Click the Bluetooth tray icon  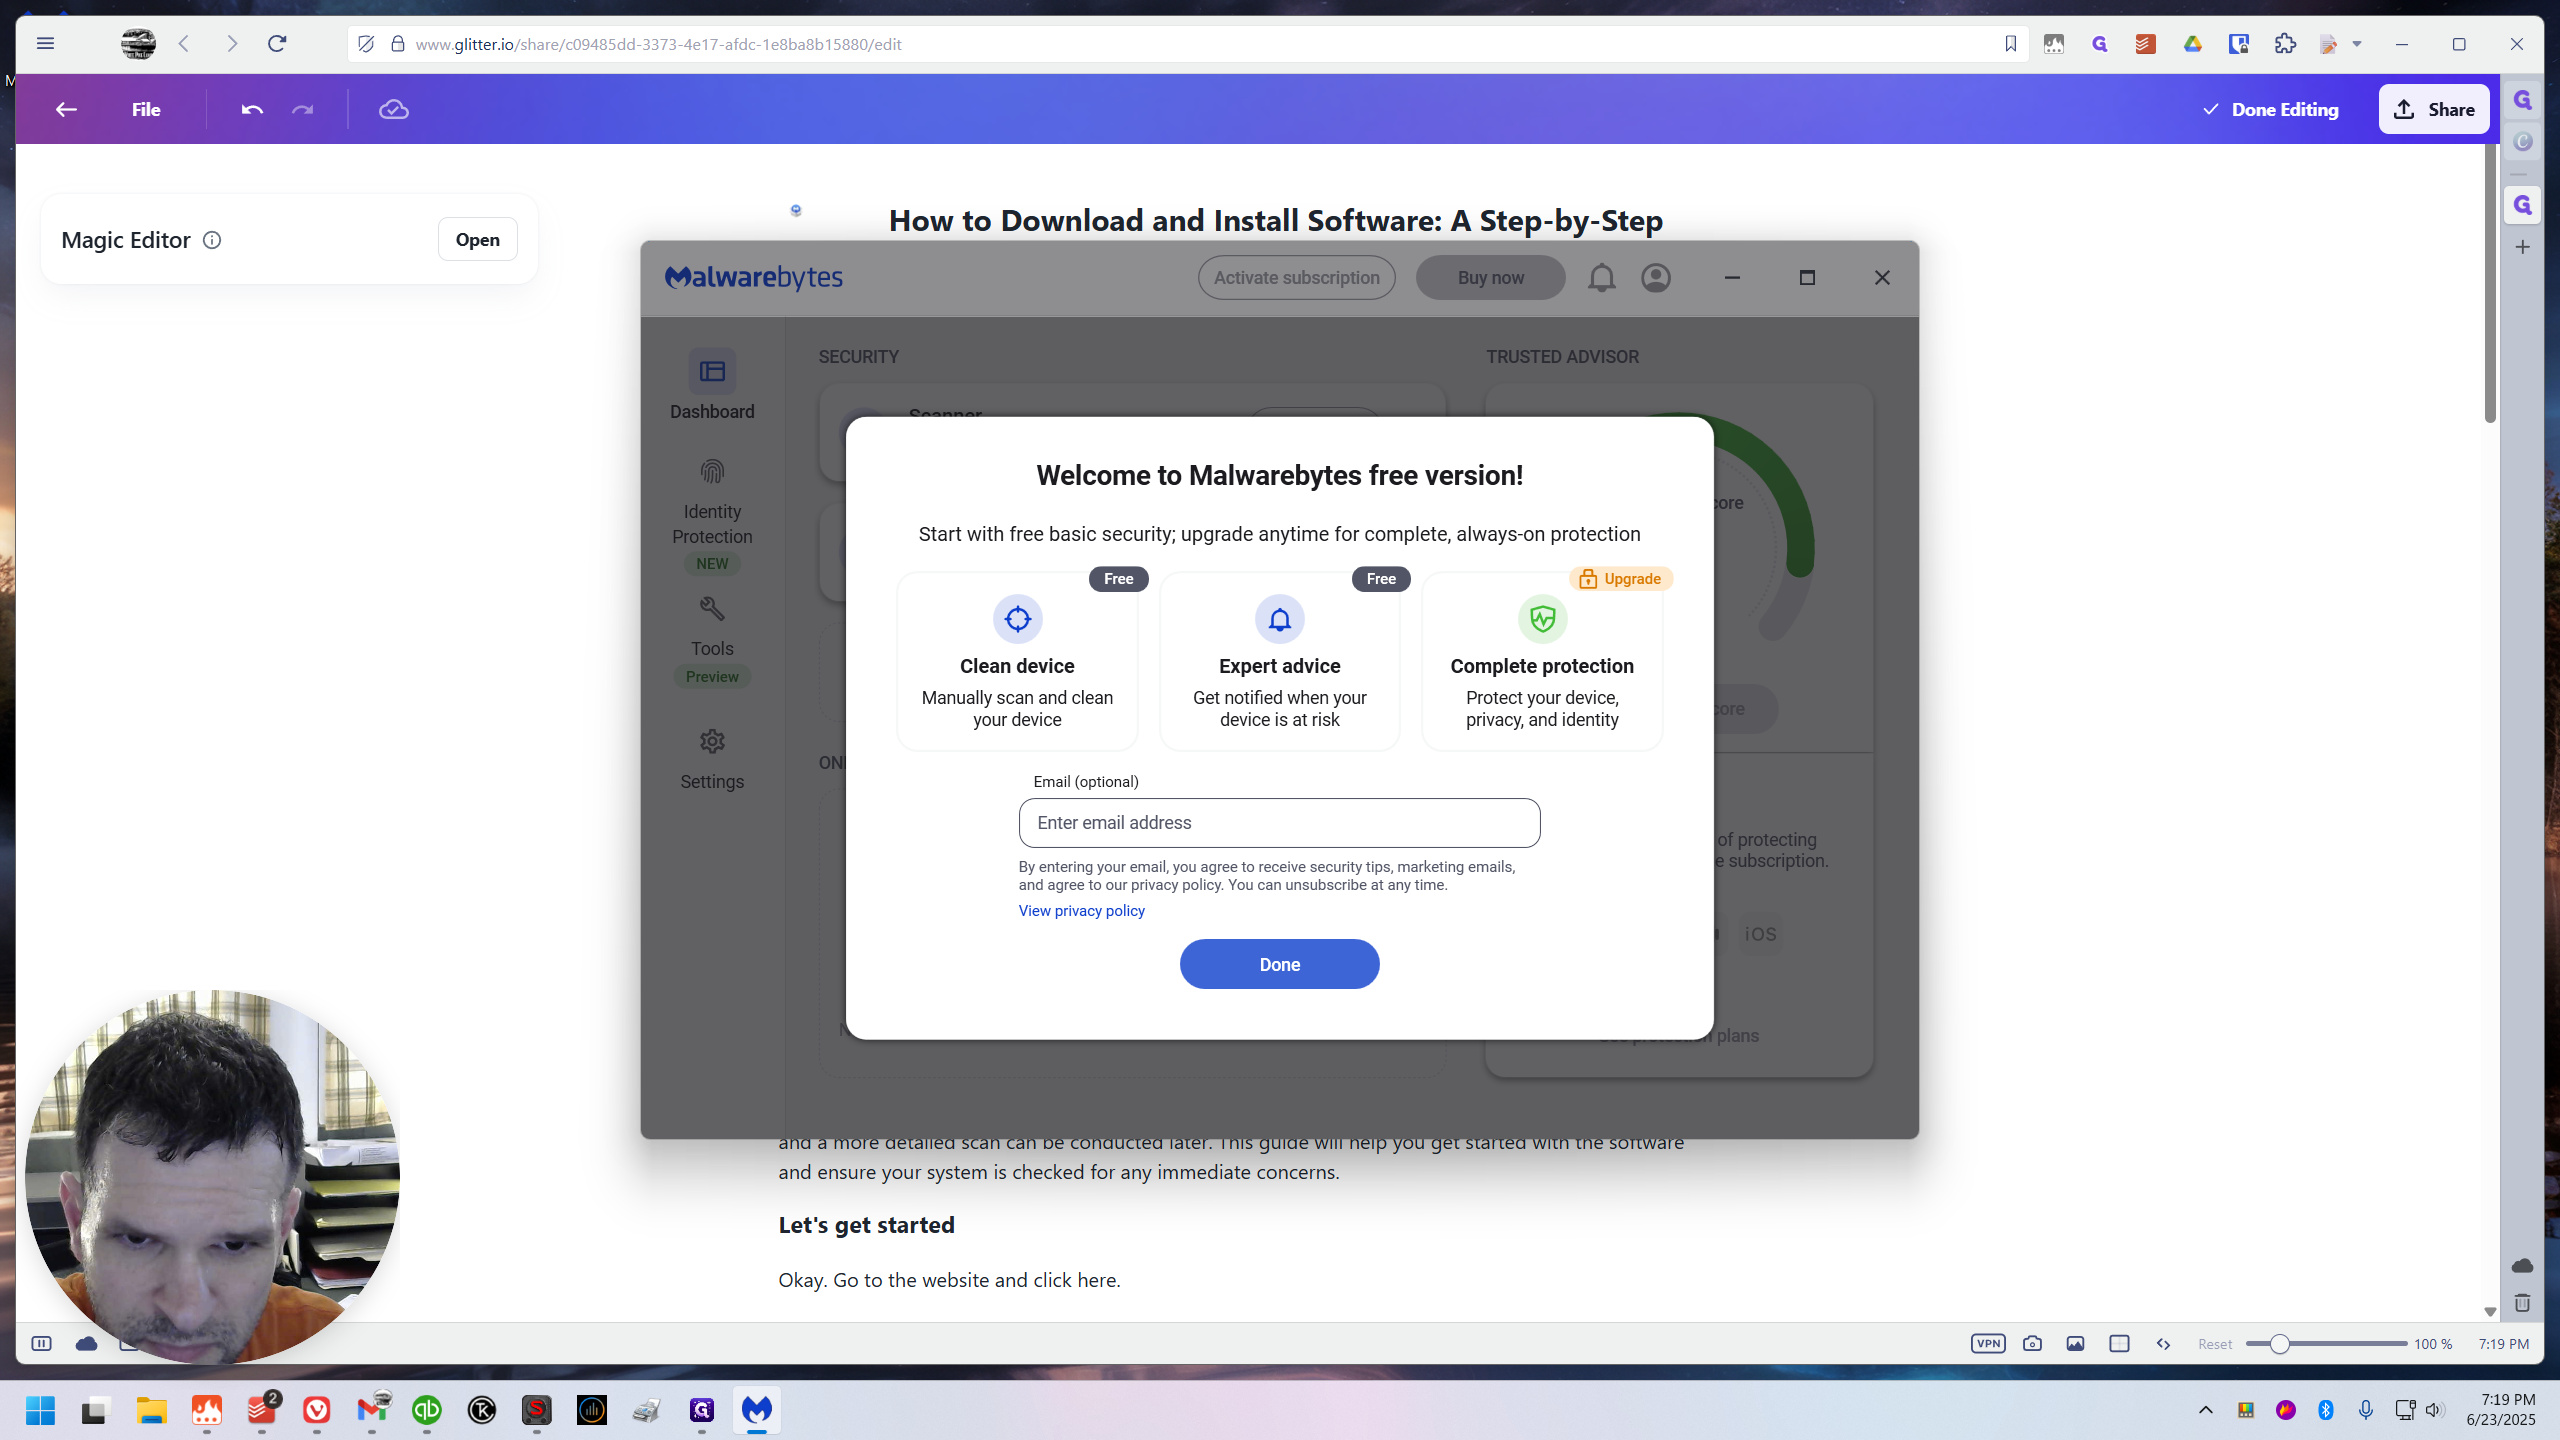coord(2325,1410)
